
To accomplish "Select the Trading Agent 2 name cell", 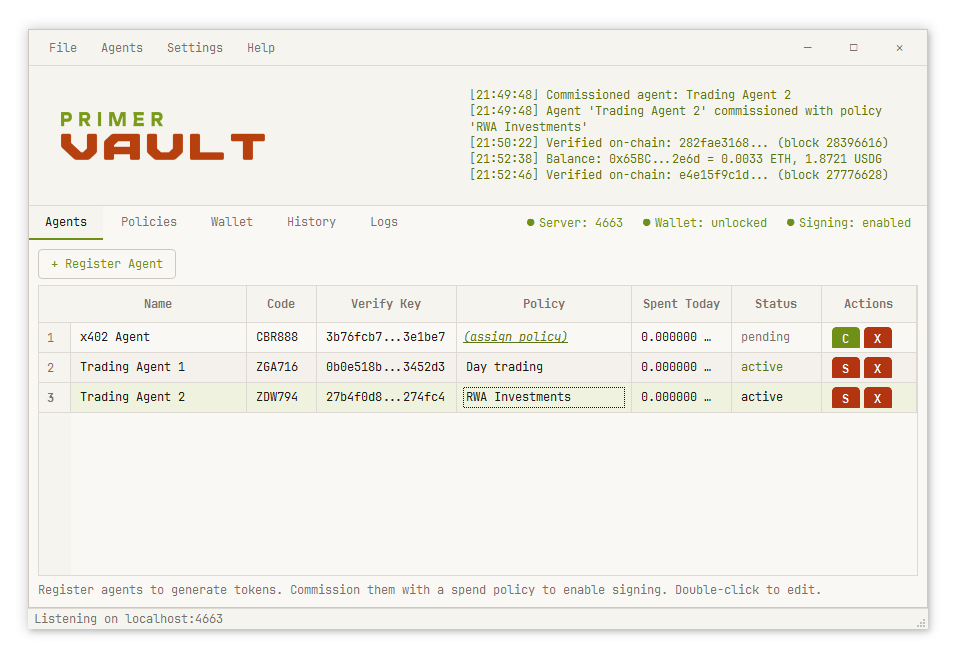I will pos(158,397).
